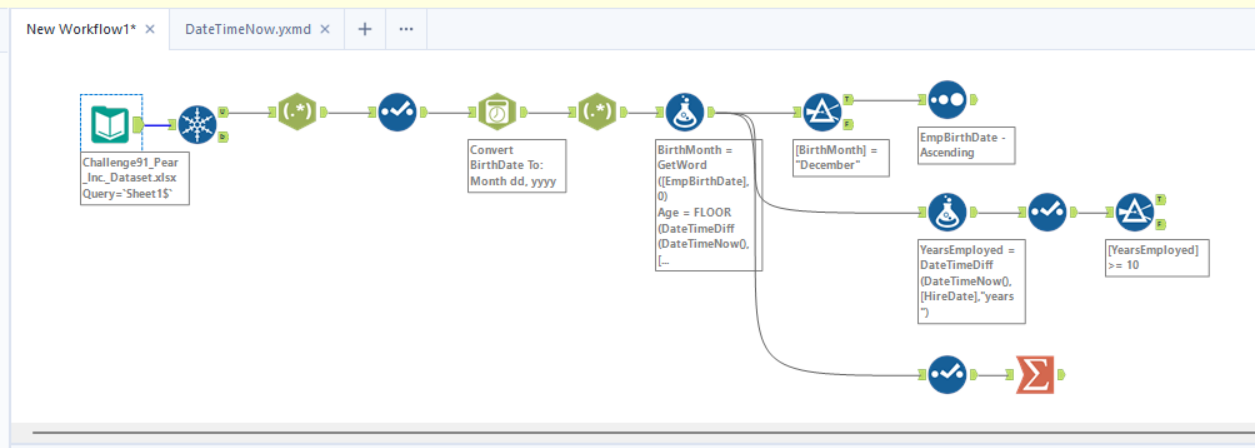This screenshot has height=448, width=1255.
Task: Click the Formula tool calculating YearsEmployed
Action: pyautogui.click(x=946, y=212)
